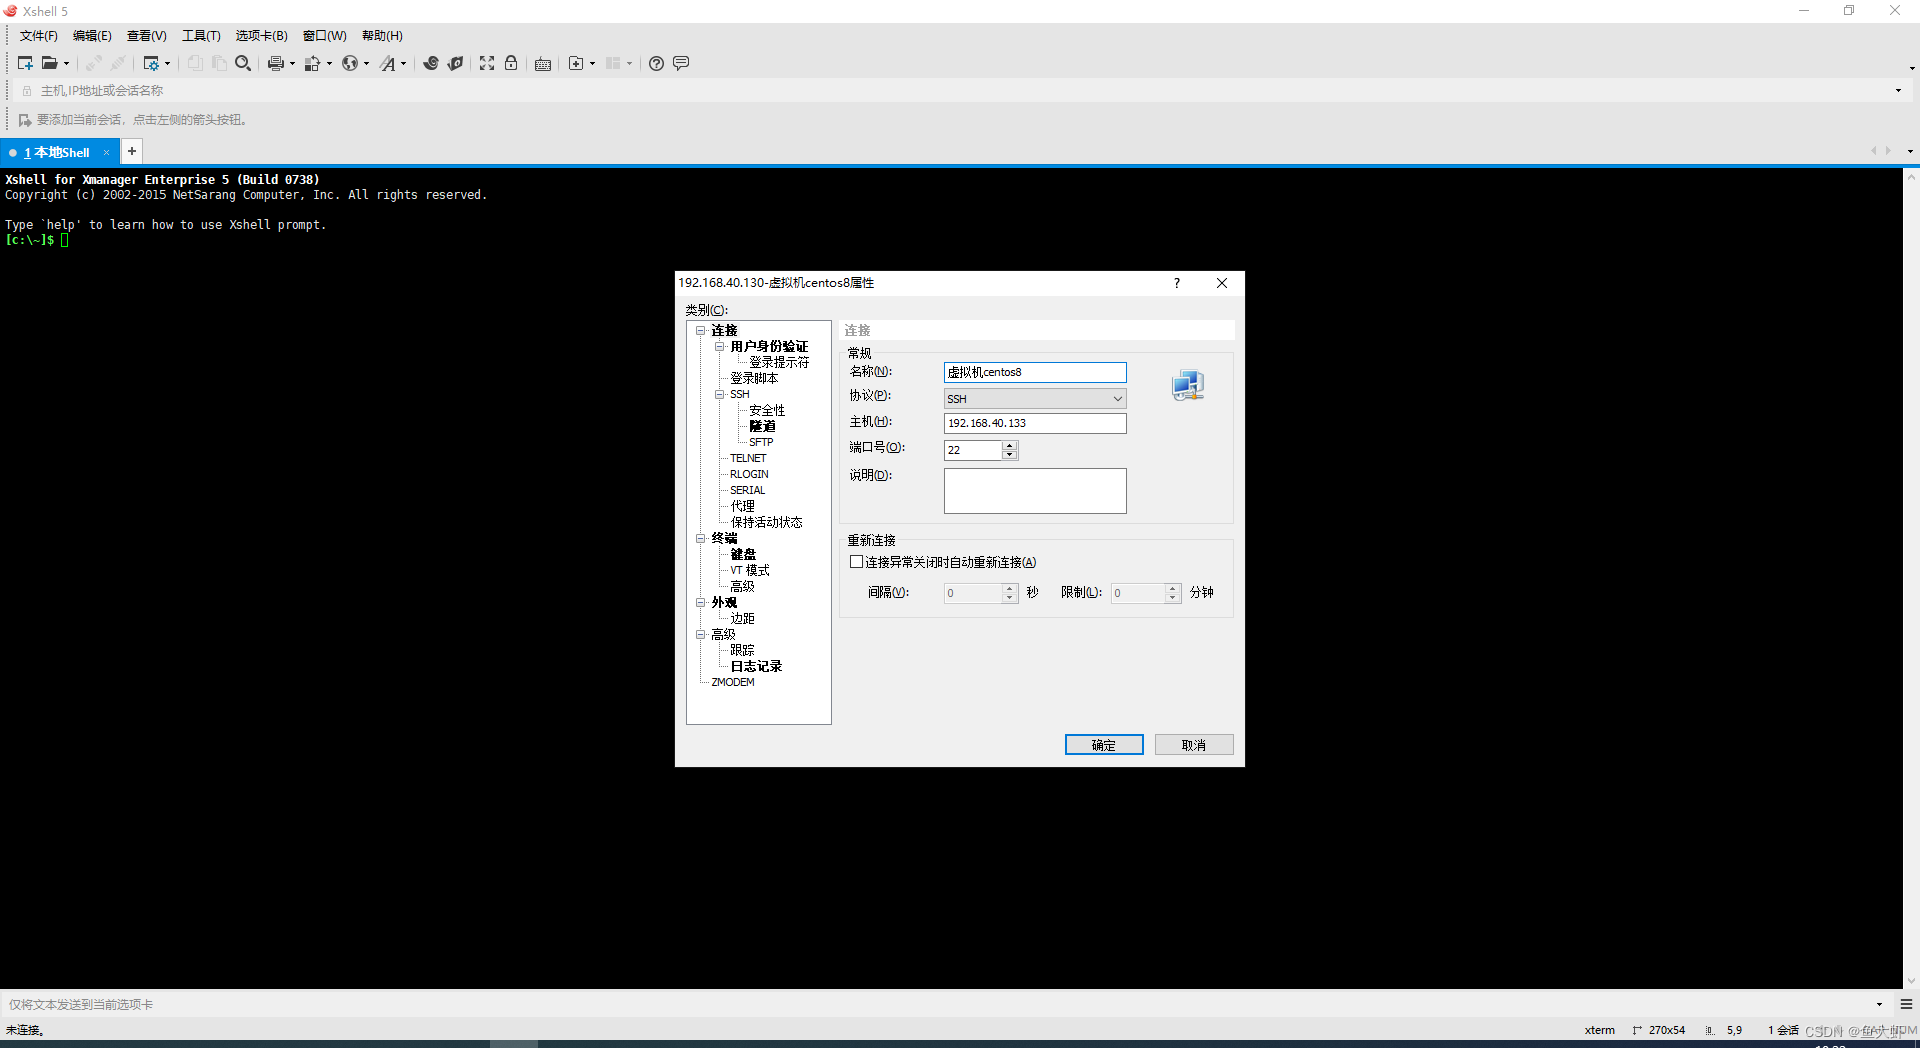Select 隧道 in the category tree
Viewport: 1920px width, 1048px height.
762,426
